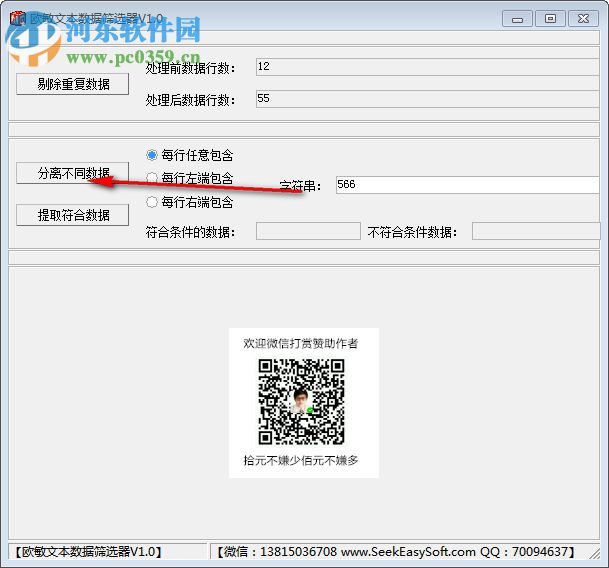The width and height of the screenshot is (609, 568).
Task: Click the 符合条件的数据 label
Action: click(190, 232)
